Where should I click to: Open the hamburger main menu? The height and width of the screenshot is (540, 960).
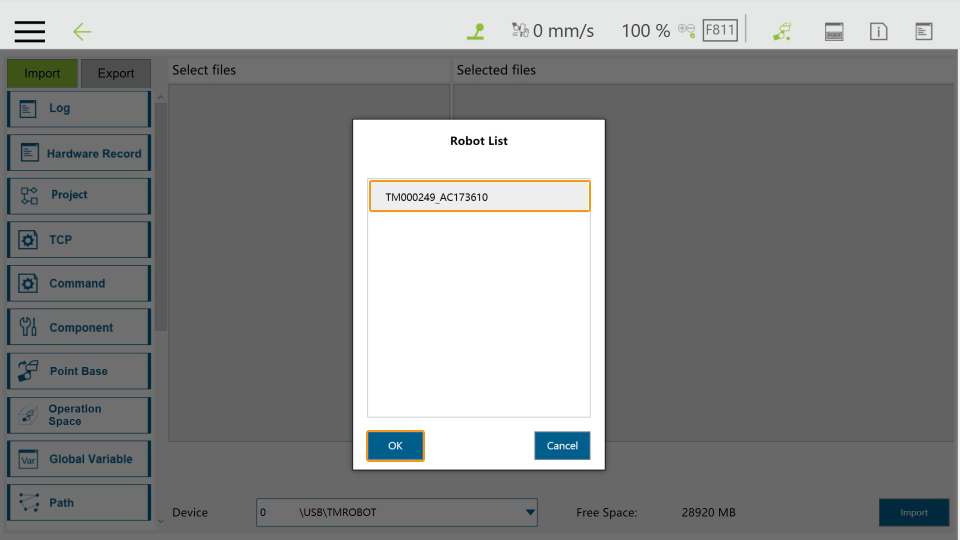click(x=29, y=31)
